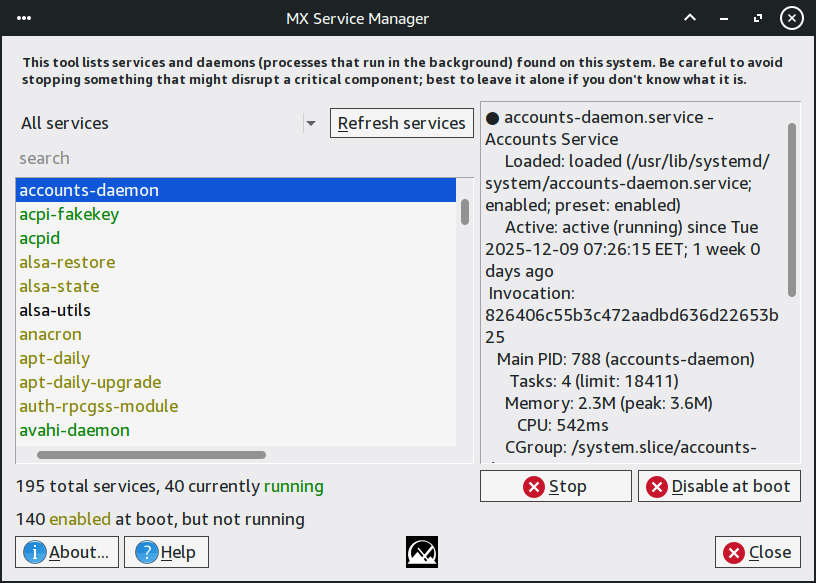Click the dropdown arrow beside All services
Viewport: 816px width, 583px height.
(311, 123)
